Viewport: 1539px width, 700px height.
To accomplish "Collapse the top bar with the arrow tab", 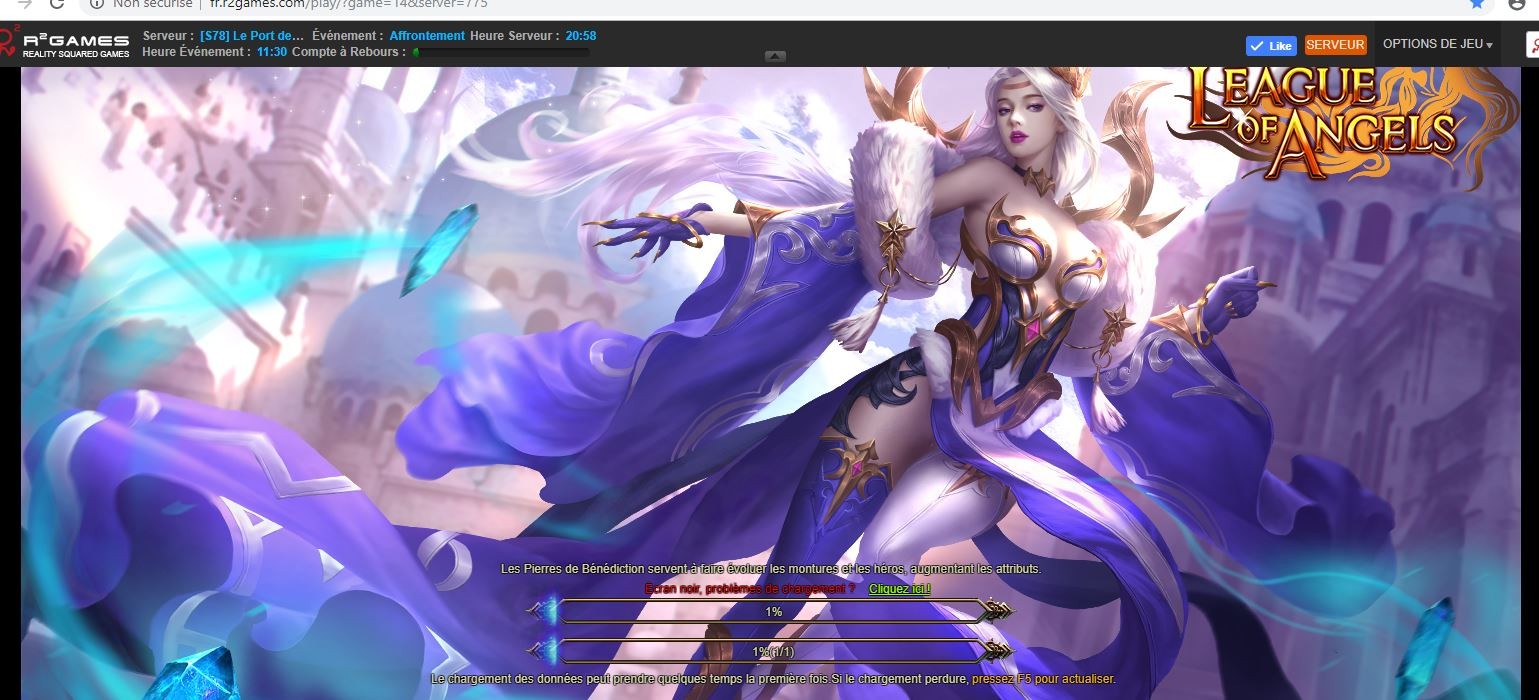I will pos(775,56).
